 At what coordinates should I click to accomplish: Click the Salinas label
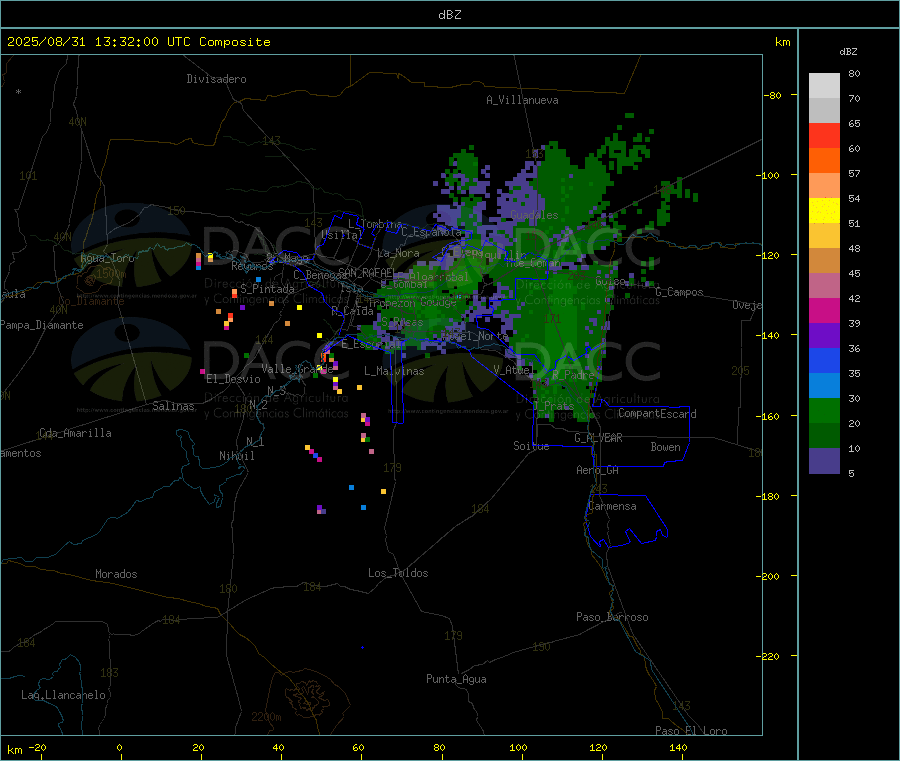(x=173, y=406)
